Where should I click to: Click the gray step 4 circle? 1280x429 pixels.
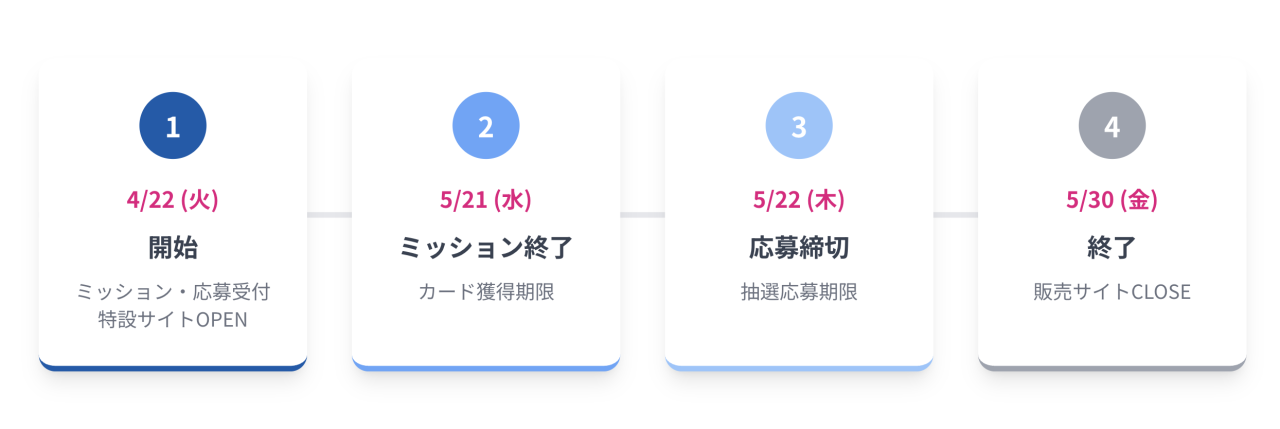pos(1112,126)
